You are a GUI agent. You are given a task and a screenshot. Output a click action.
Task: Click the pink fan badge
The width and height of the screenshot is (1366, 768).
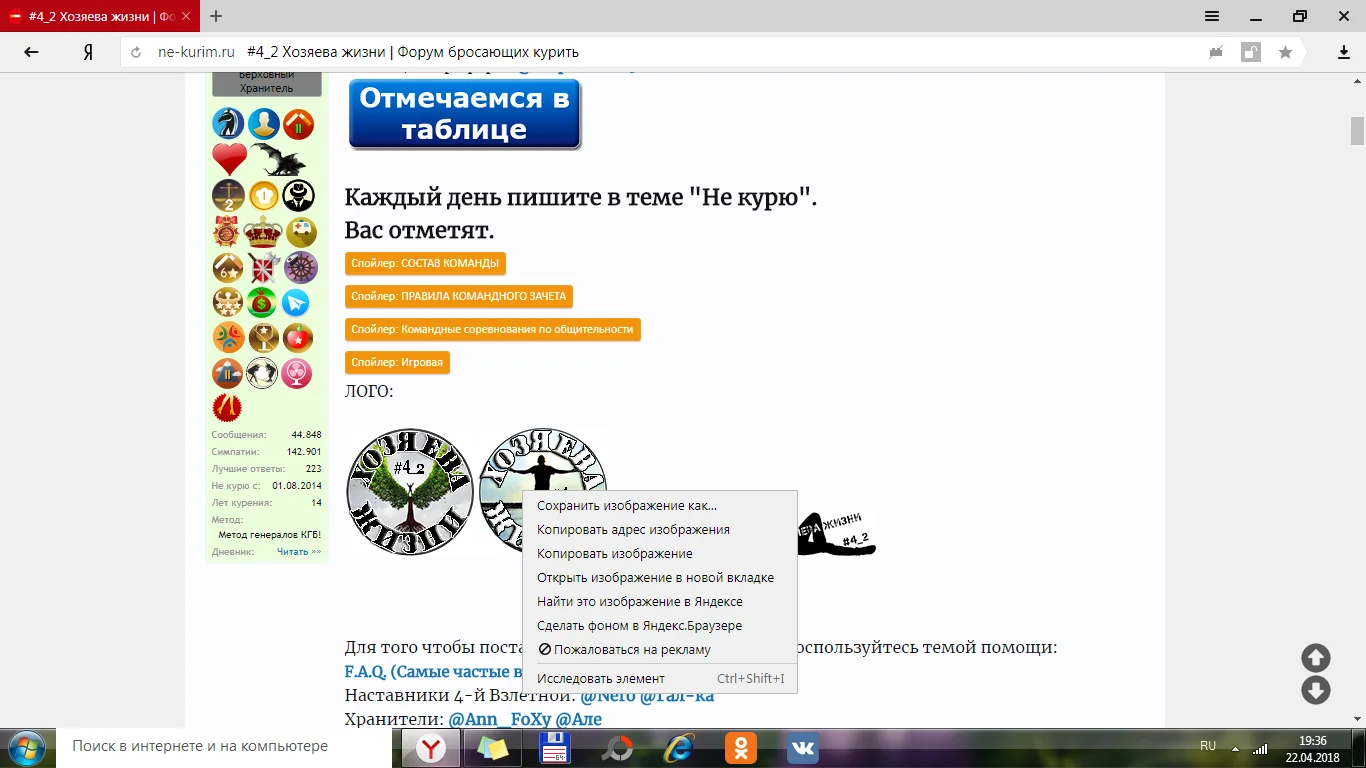click(297, 373)
